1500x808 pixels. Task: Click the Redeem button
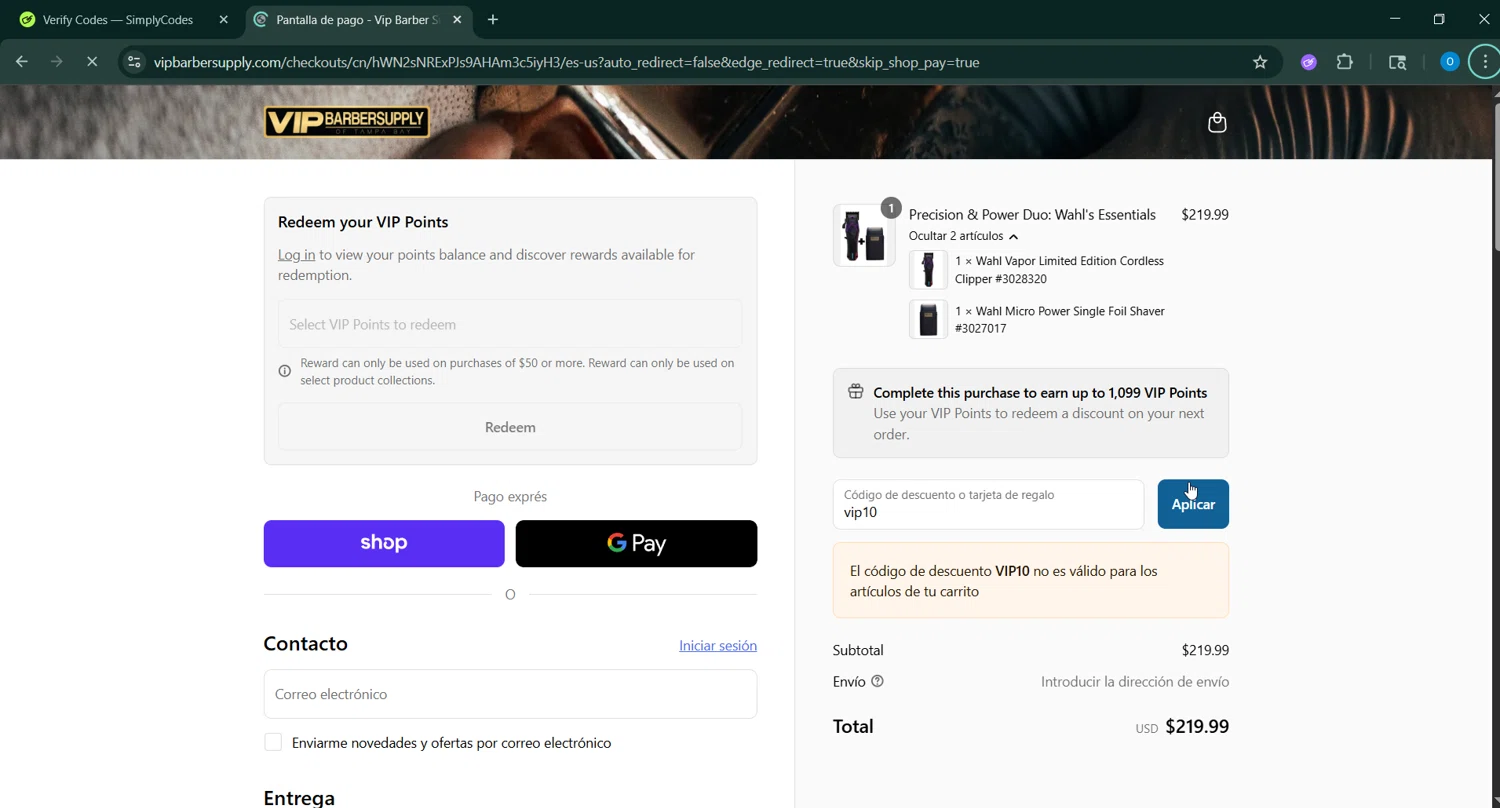tap(510, 427)
